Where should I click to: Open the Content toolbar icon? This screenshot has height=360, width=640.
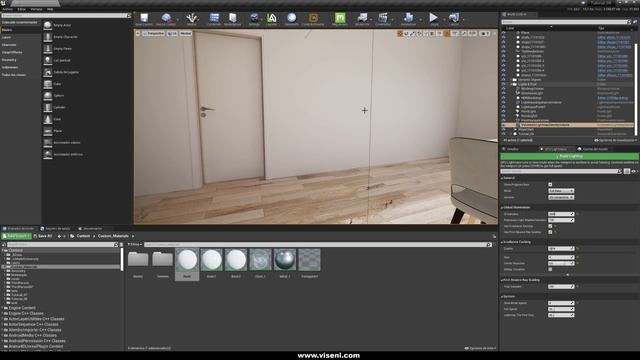(214, 18)
